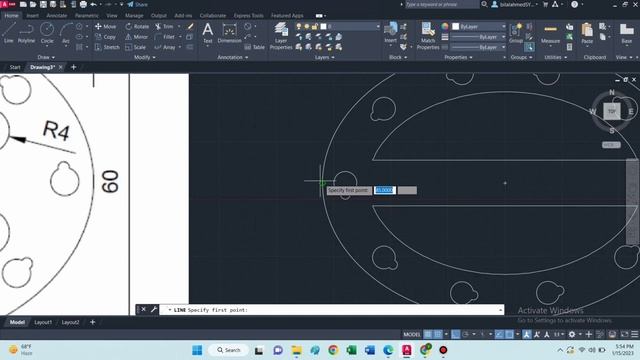Click the Plot (print) icon in quick access toolbar
Viewport: 640px width, 360px height.
tap(83, 4)
